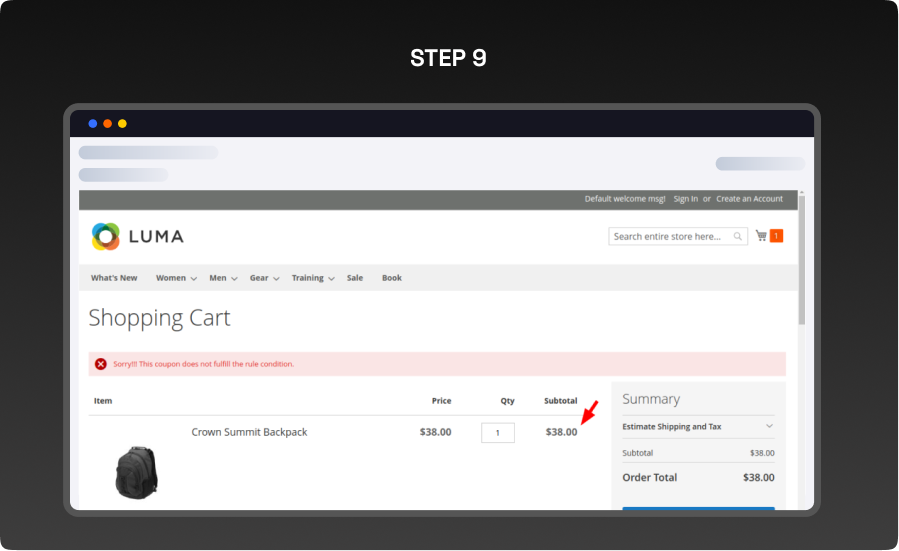The image size is (899, 551).
Task: Go to What's New menu item
Action: tap(114, 278)
